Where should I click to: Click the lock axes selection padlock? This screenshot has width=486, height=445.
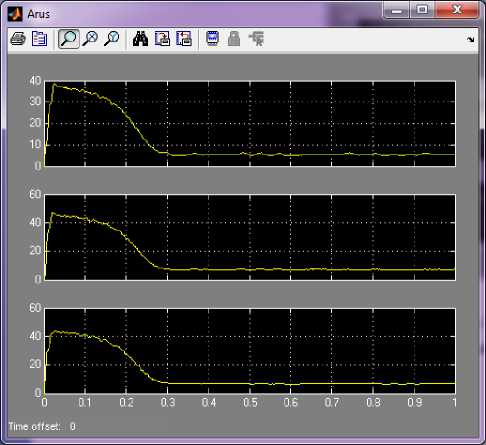[x=234, y=39]
